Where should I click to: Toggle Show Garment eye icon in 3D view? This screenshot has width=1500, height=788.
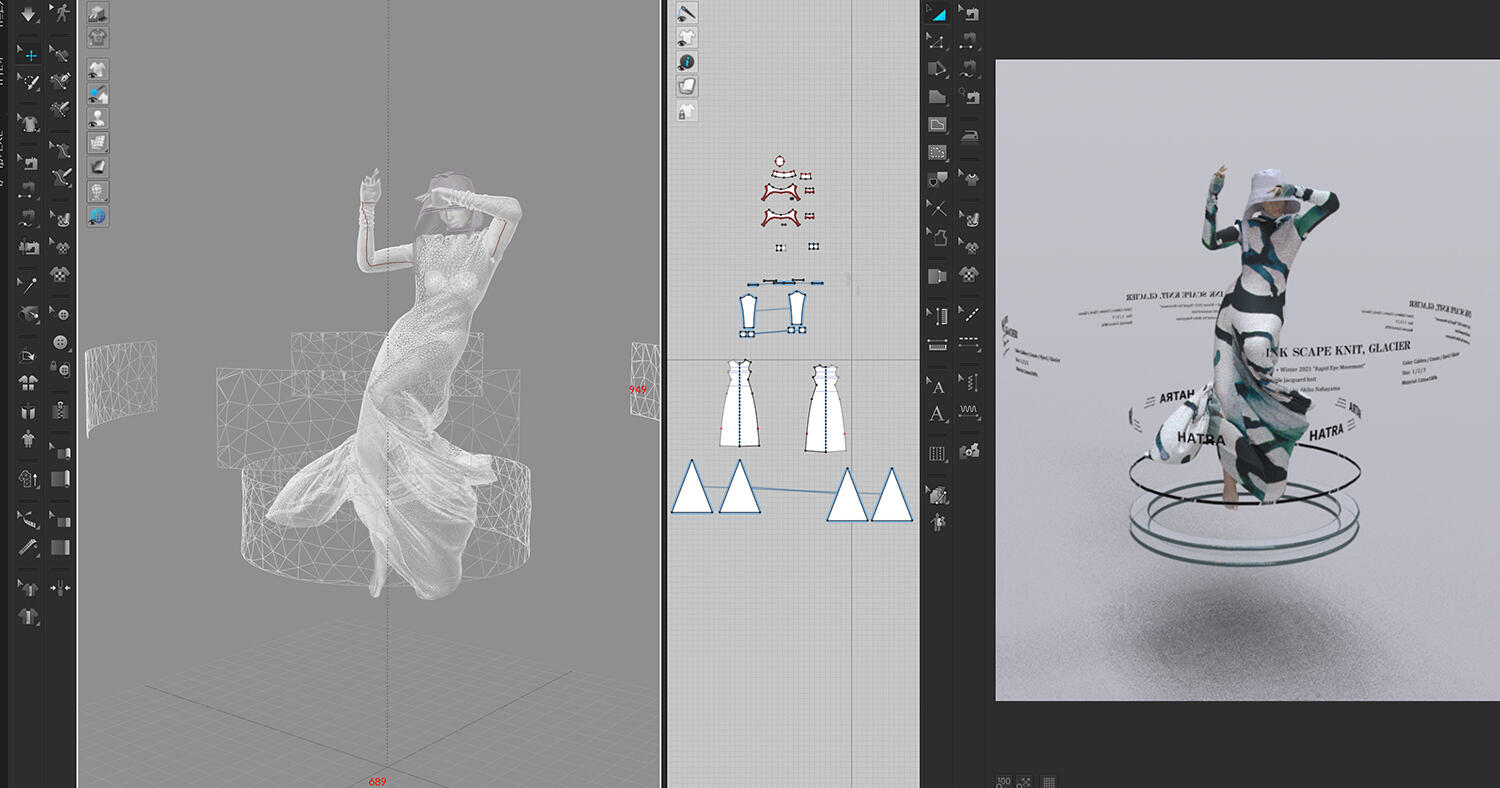point(97,69)
